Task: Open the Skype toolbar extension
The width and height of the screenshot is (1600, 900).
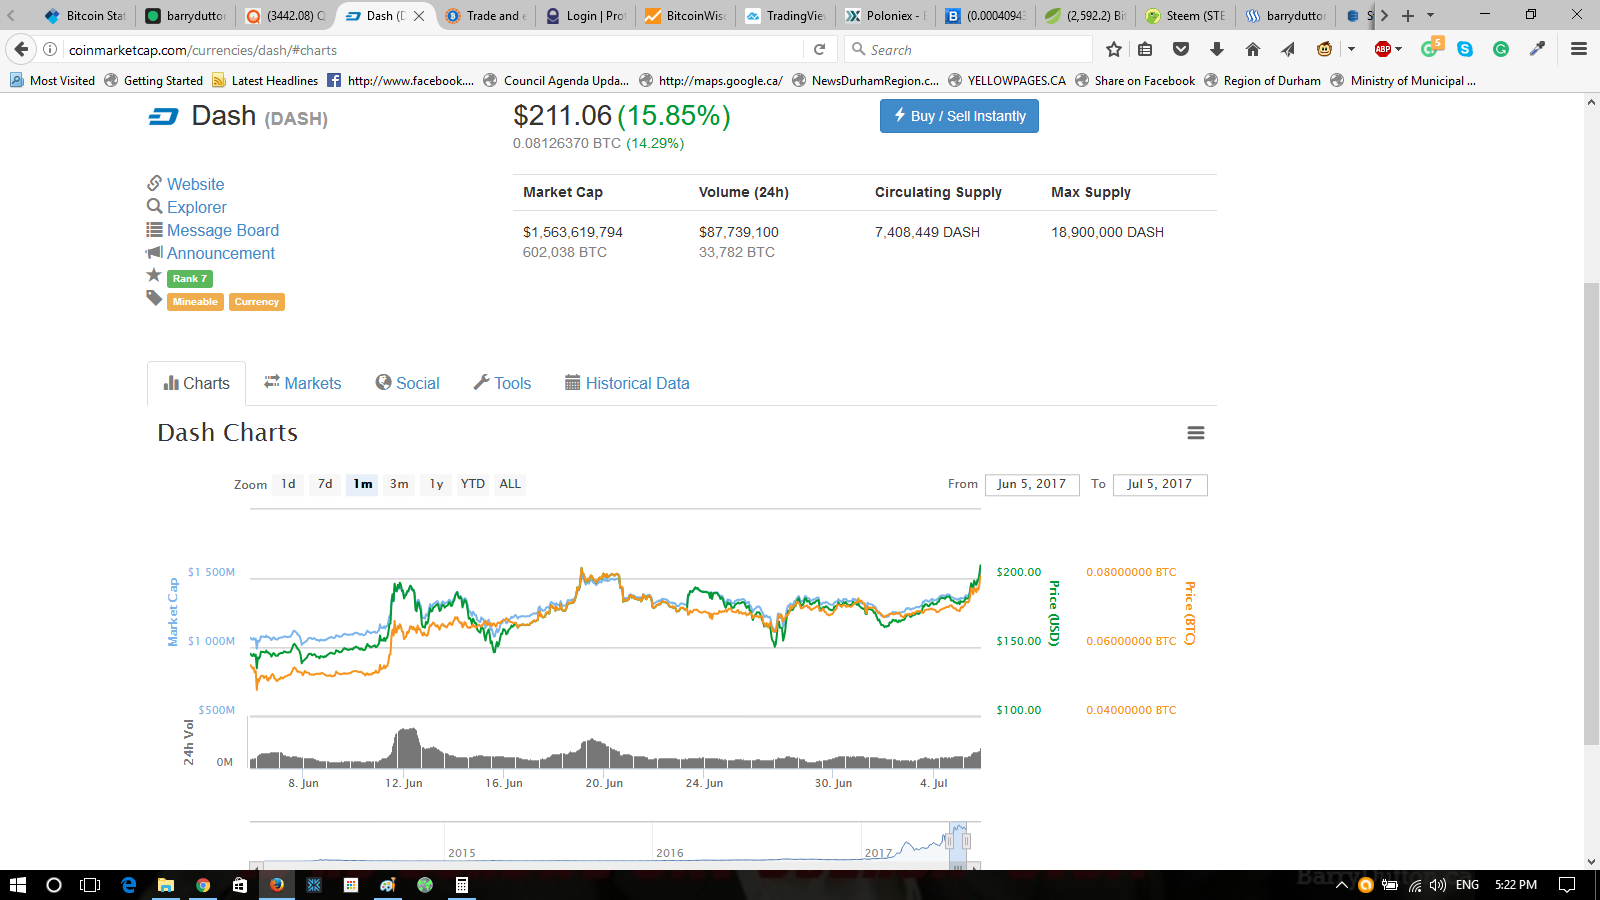Action: (x=1465, y=49)
